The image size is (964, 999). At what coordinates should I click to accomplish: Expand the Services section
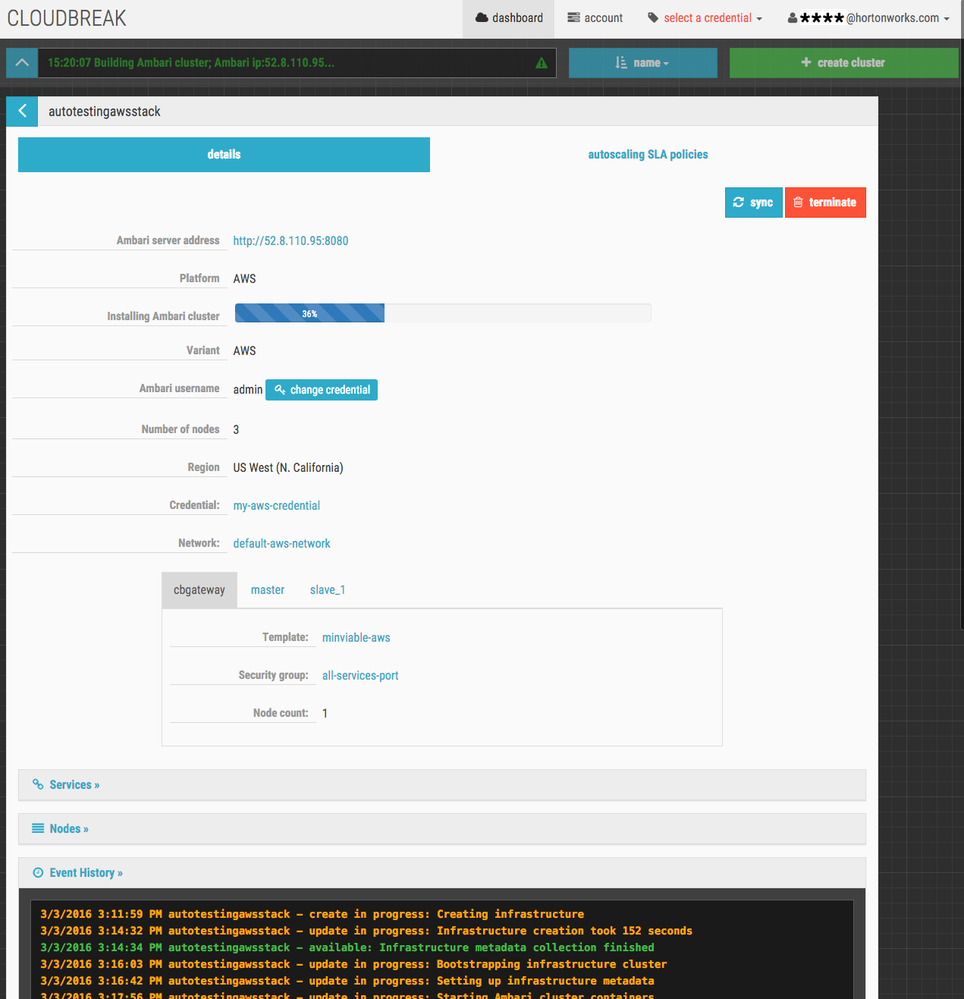click(442, 785)
